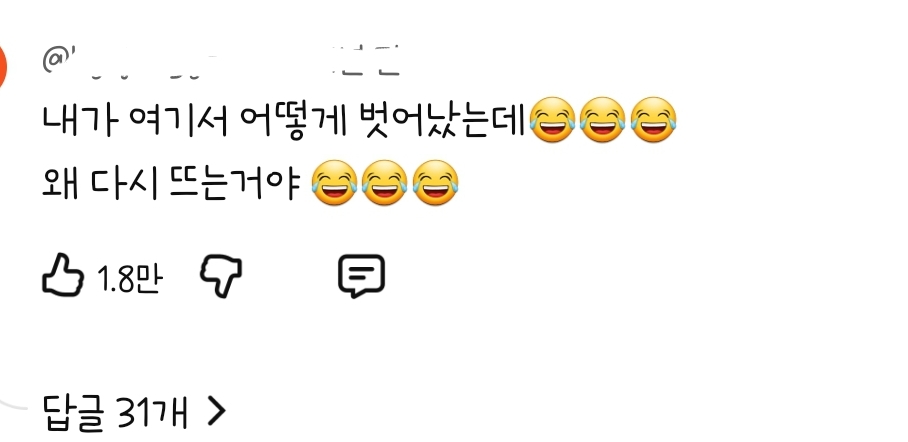Click the last laughing emoji on second line
The image size is (908, 442).
[435, 183]
